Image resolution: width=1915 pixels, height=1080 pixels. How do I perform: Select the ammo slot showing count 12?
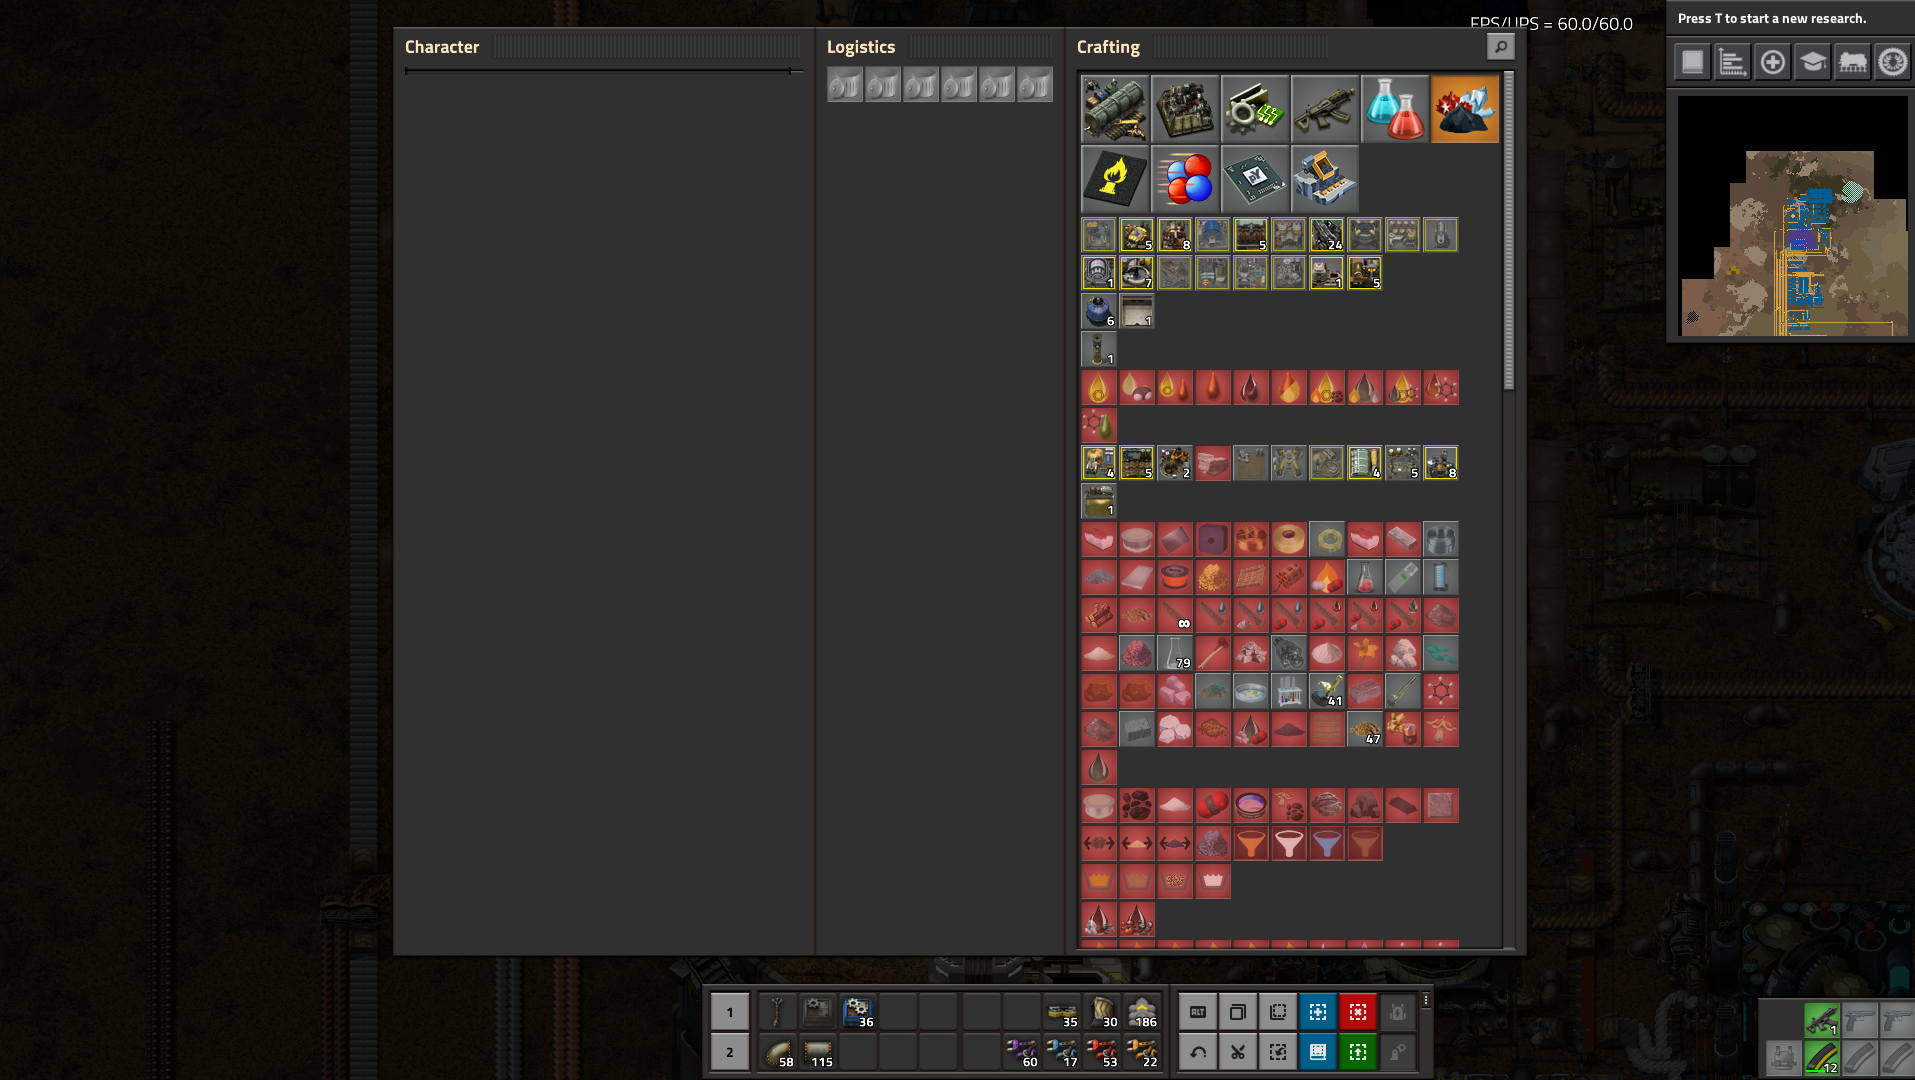[1822, 1058]
